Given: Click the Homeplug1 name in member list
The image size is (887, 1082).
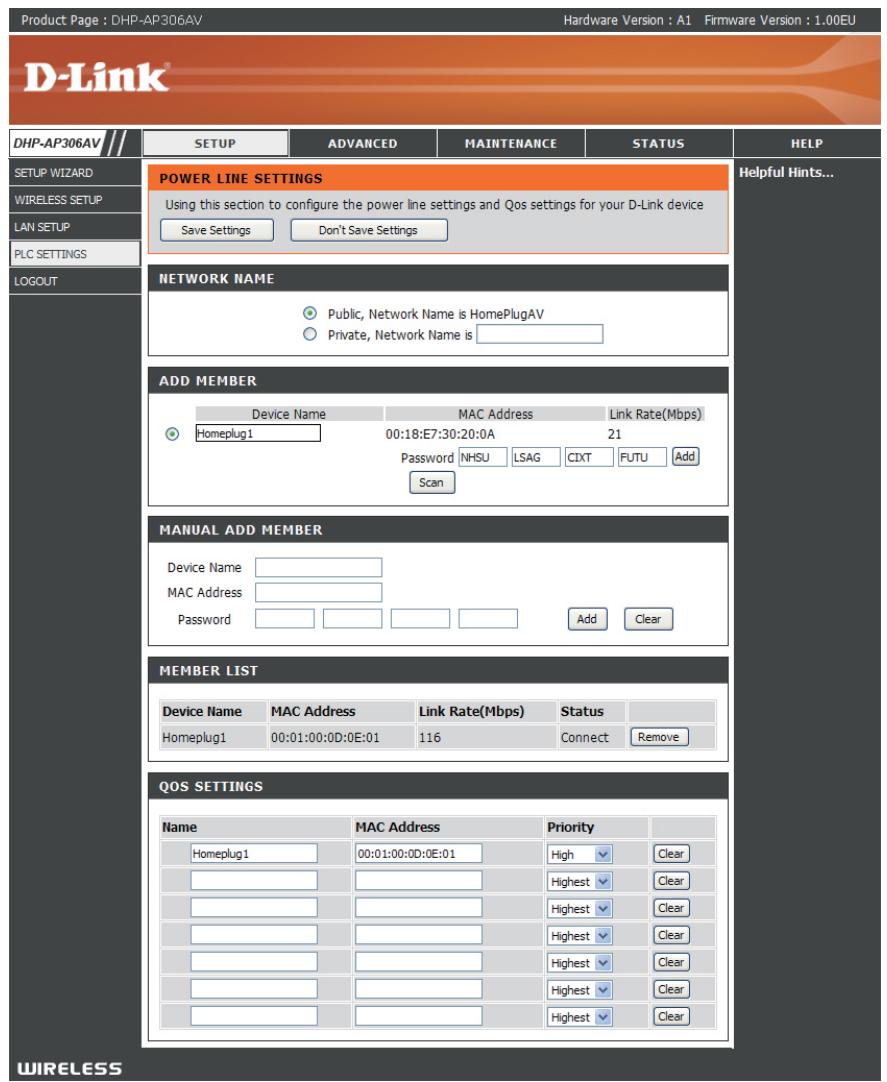Looking at the screenshot, I should tap(194, 738).
